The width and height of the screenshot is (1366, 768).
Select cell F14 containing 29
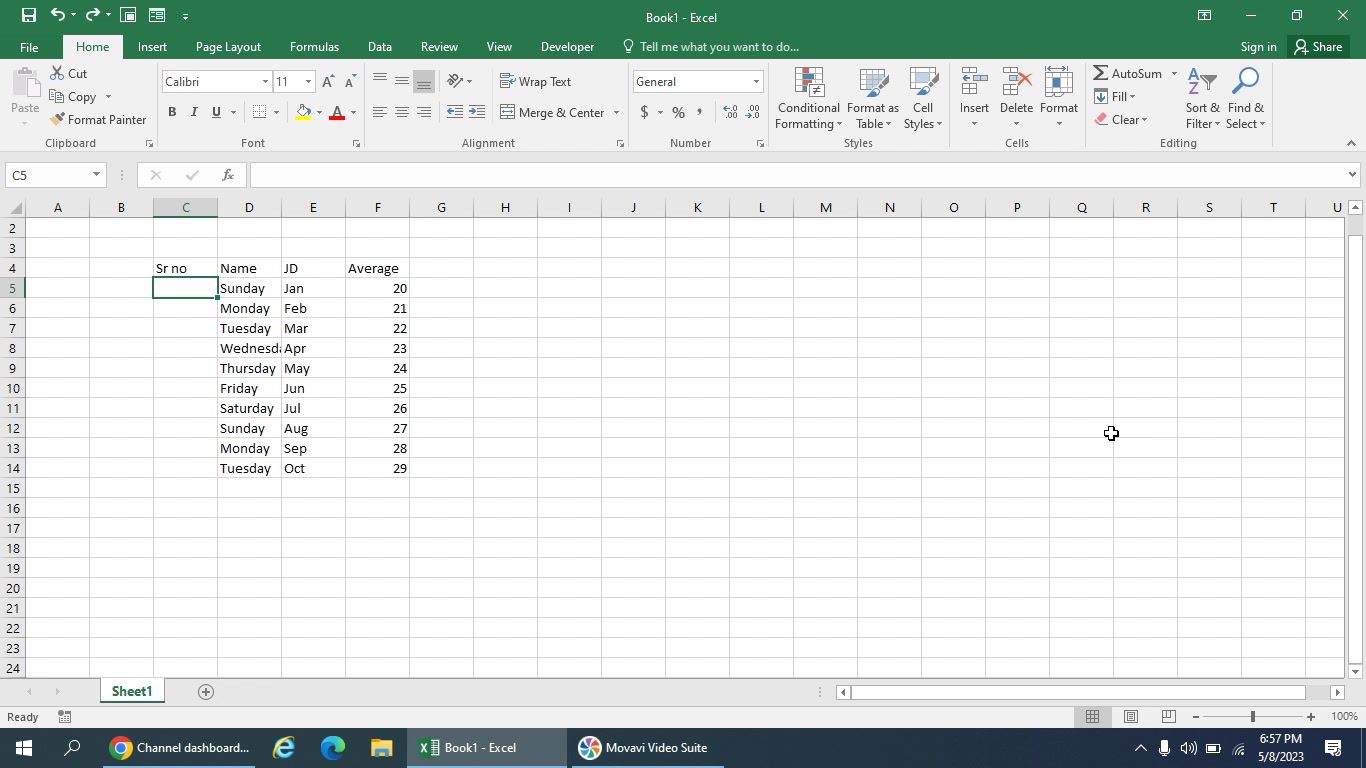[x=377, y=468]
